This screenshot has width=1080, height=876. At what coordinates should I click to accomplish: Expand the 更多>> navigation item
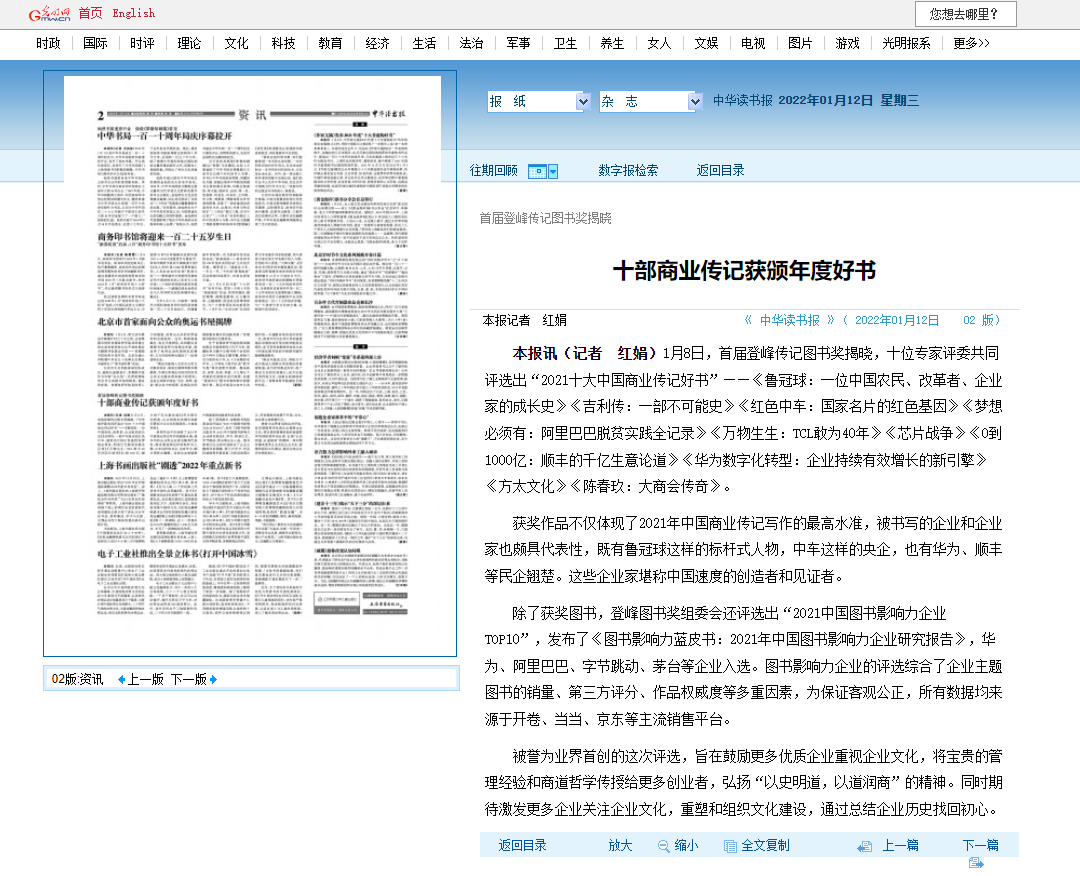coord(972,43)
